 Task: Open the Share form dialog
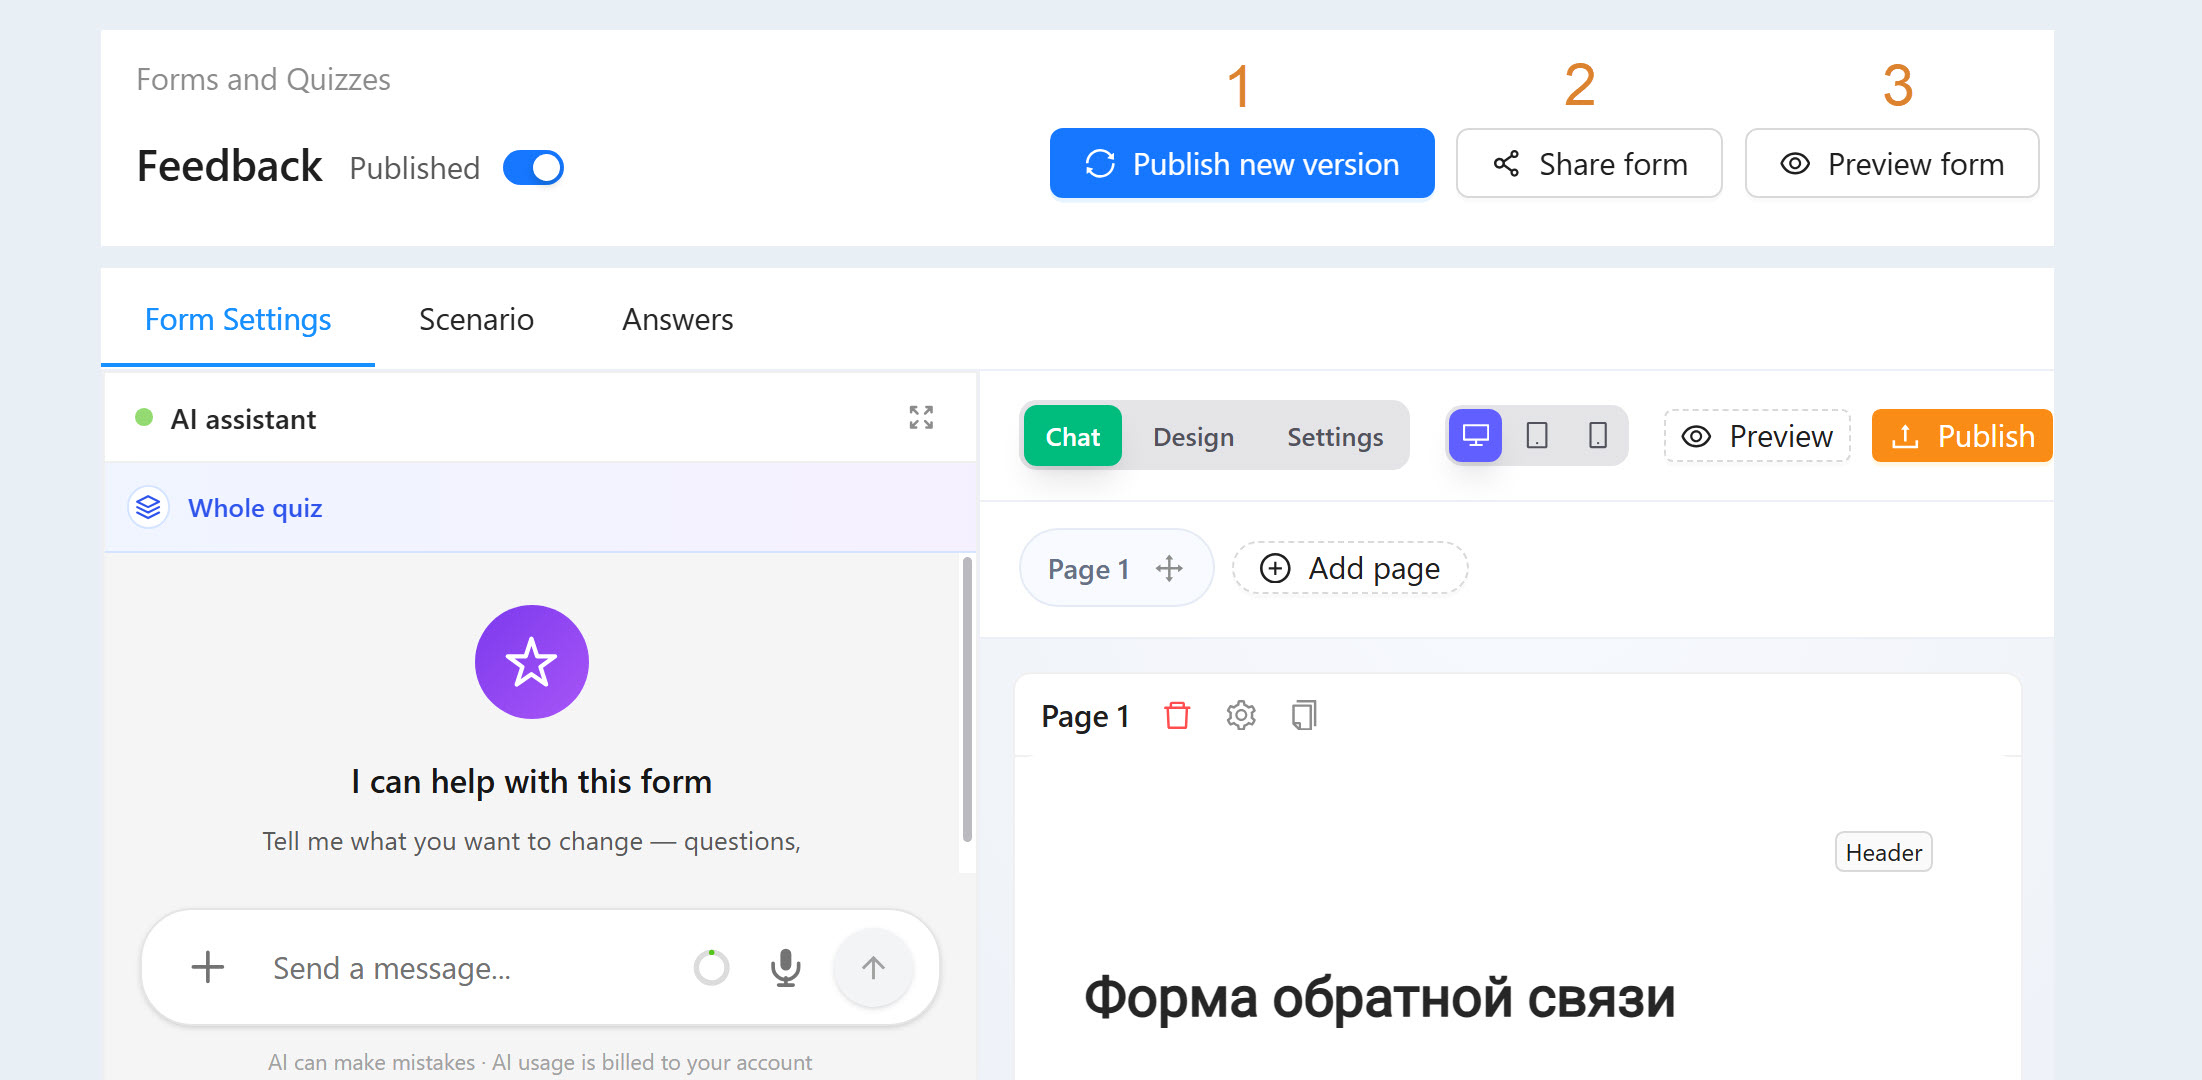click(x=1589, y=164)
